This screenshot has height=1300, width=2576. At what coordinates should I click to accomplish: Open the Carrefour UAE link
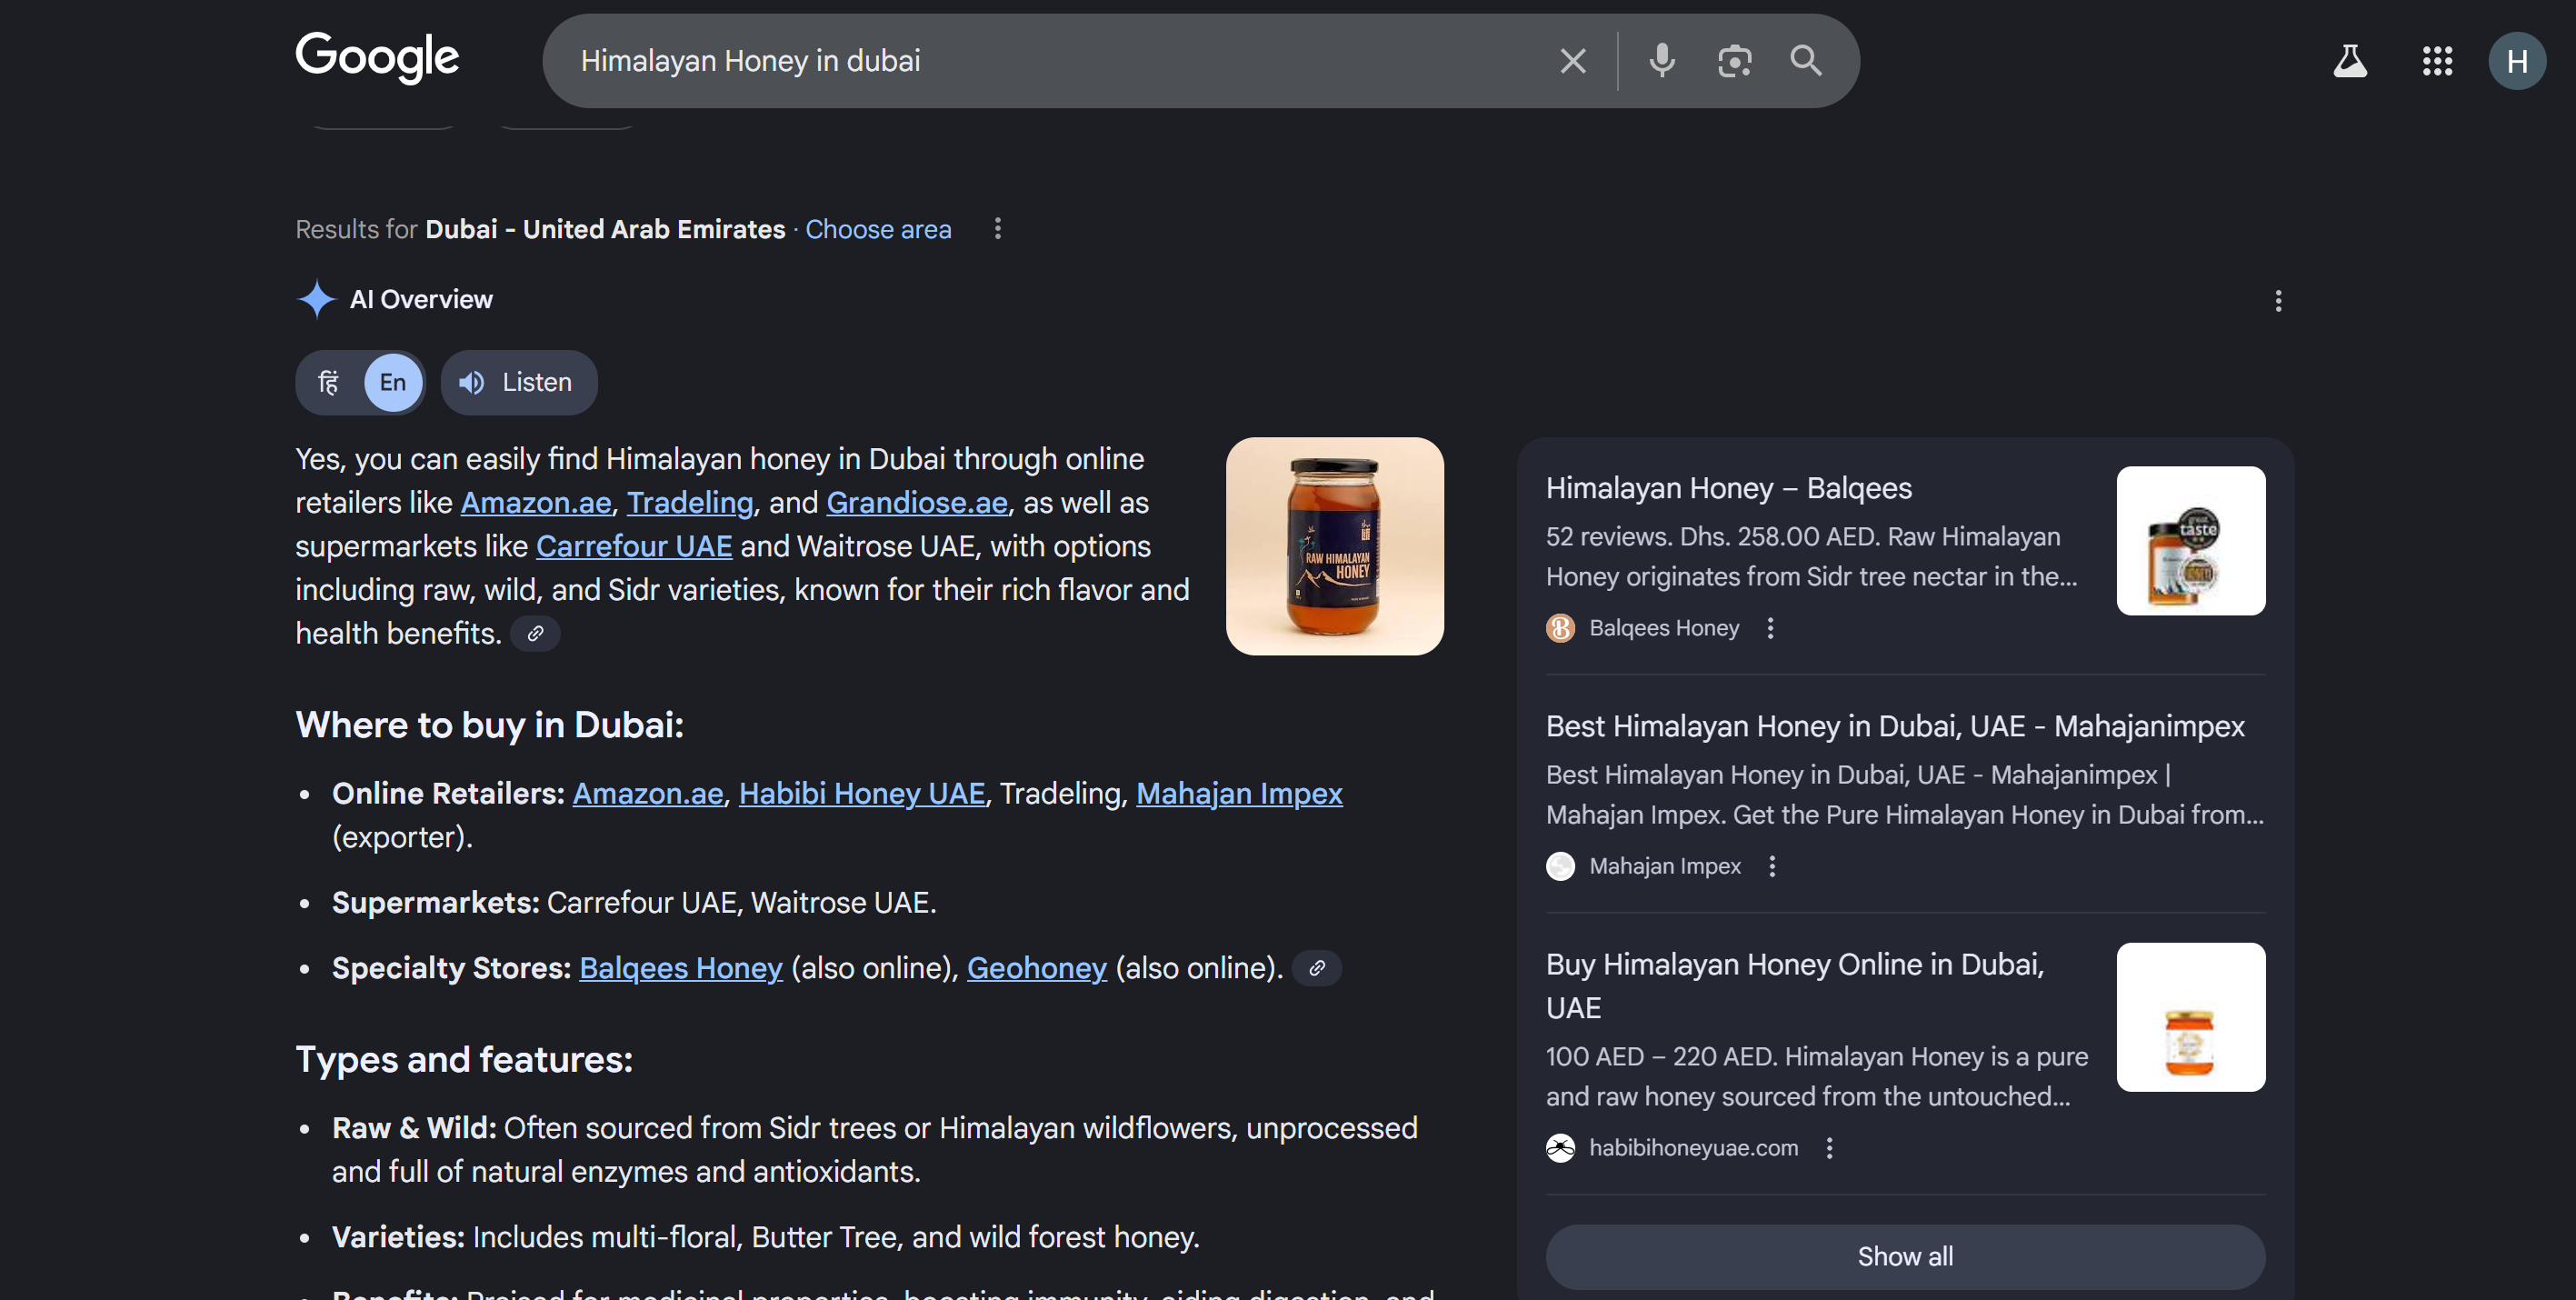[634, 546]
